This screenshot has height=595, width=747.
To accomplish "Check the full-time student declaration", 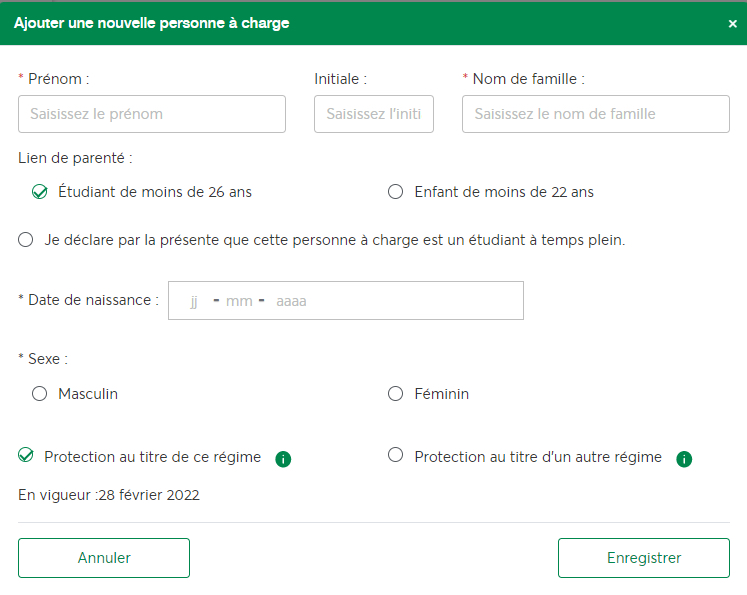I will pos(26,239).
